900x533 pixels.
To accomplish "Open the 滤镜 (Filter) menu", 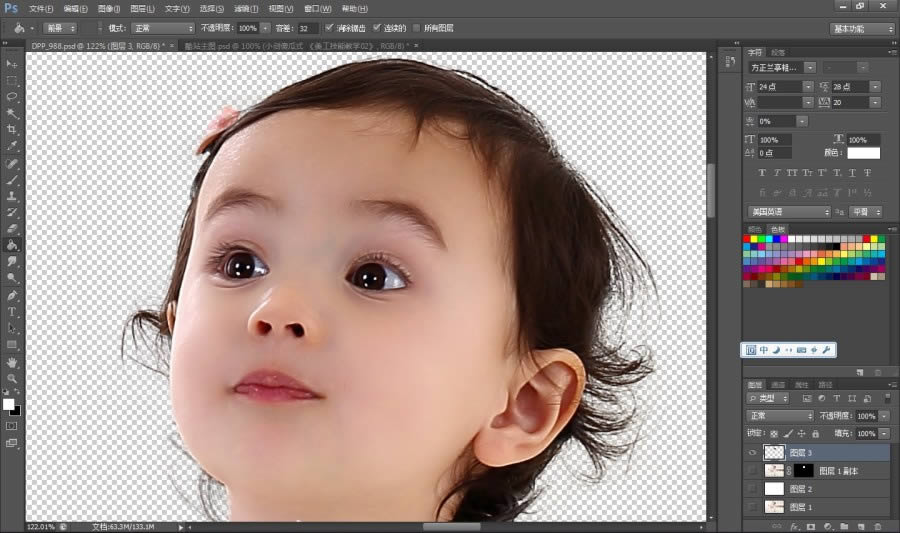I will [x=242, y=8].
